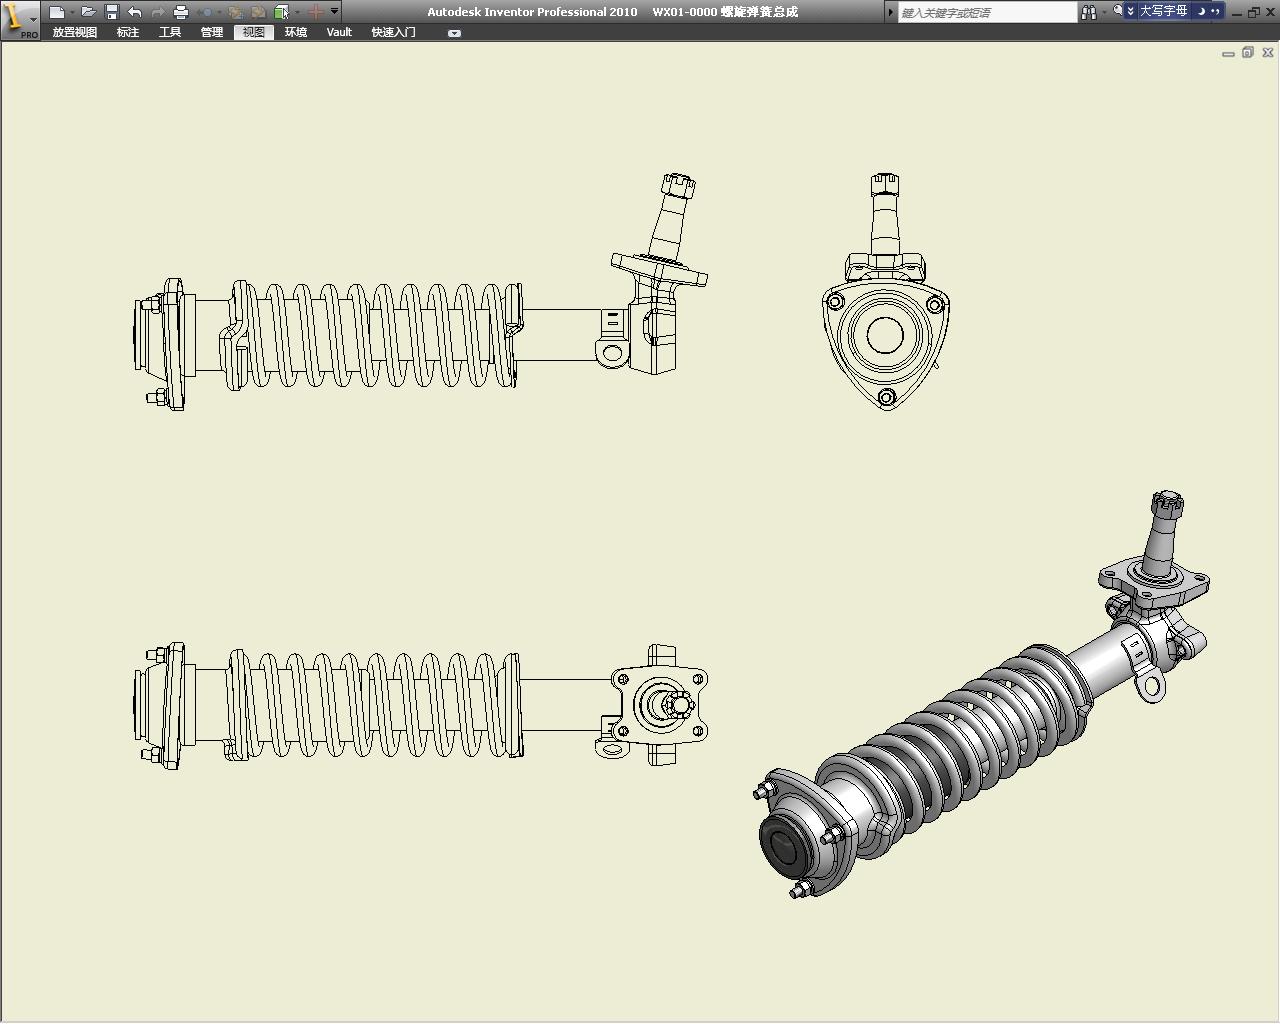
Task: Click the keyword search input field
Action: point(987,12)
